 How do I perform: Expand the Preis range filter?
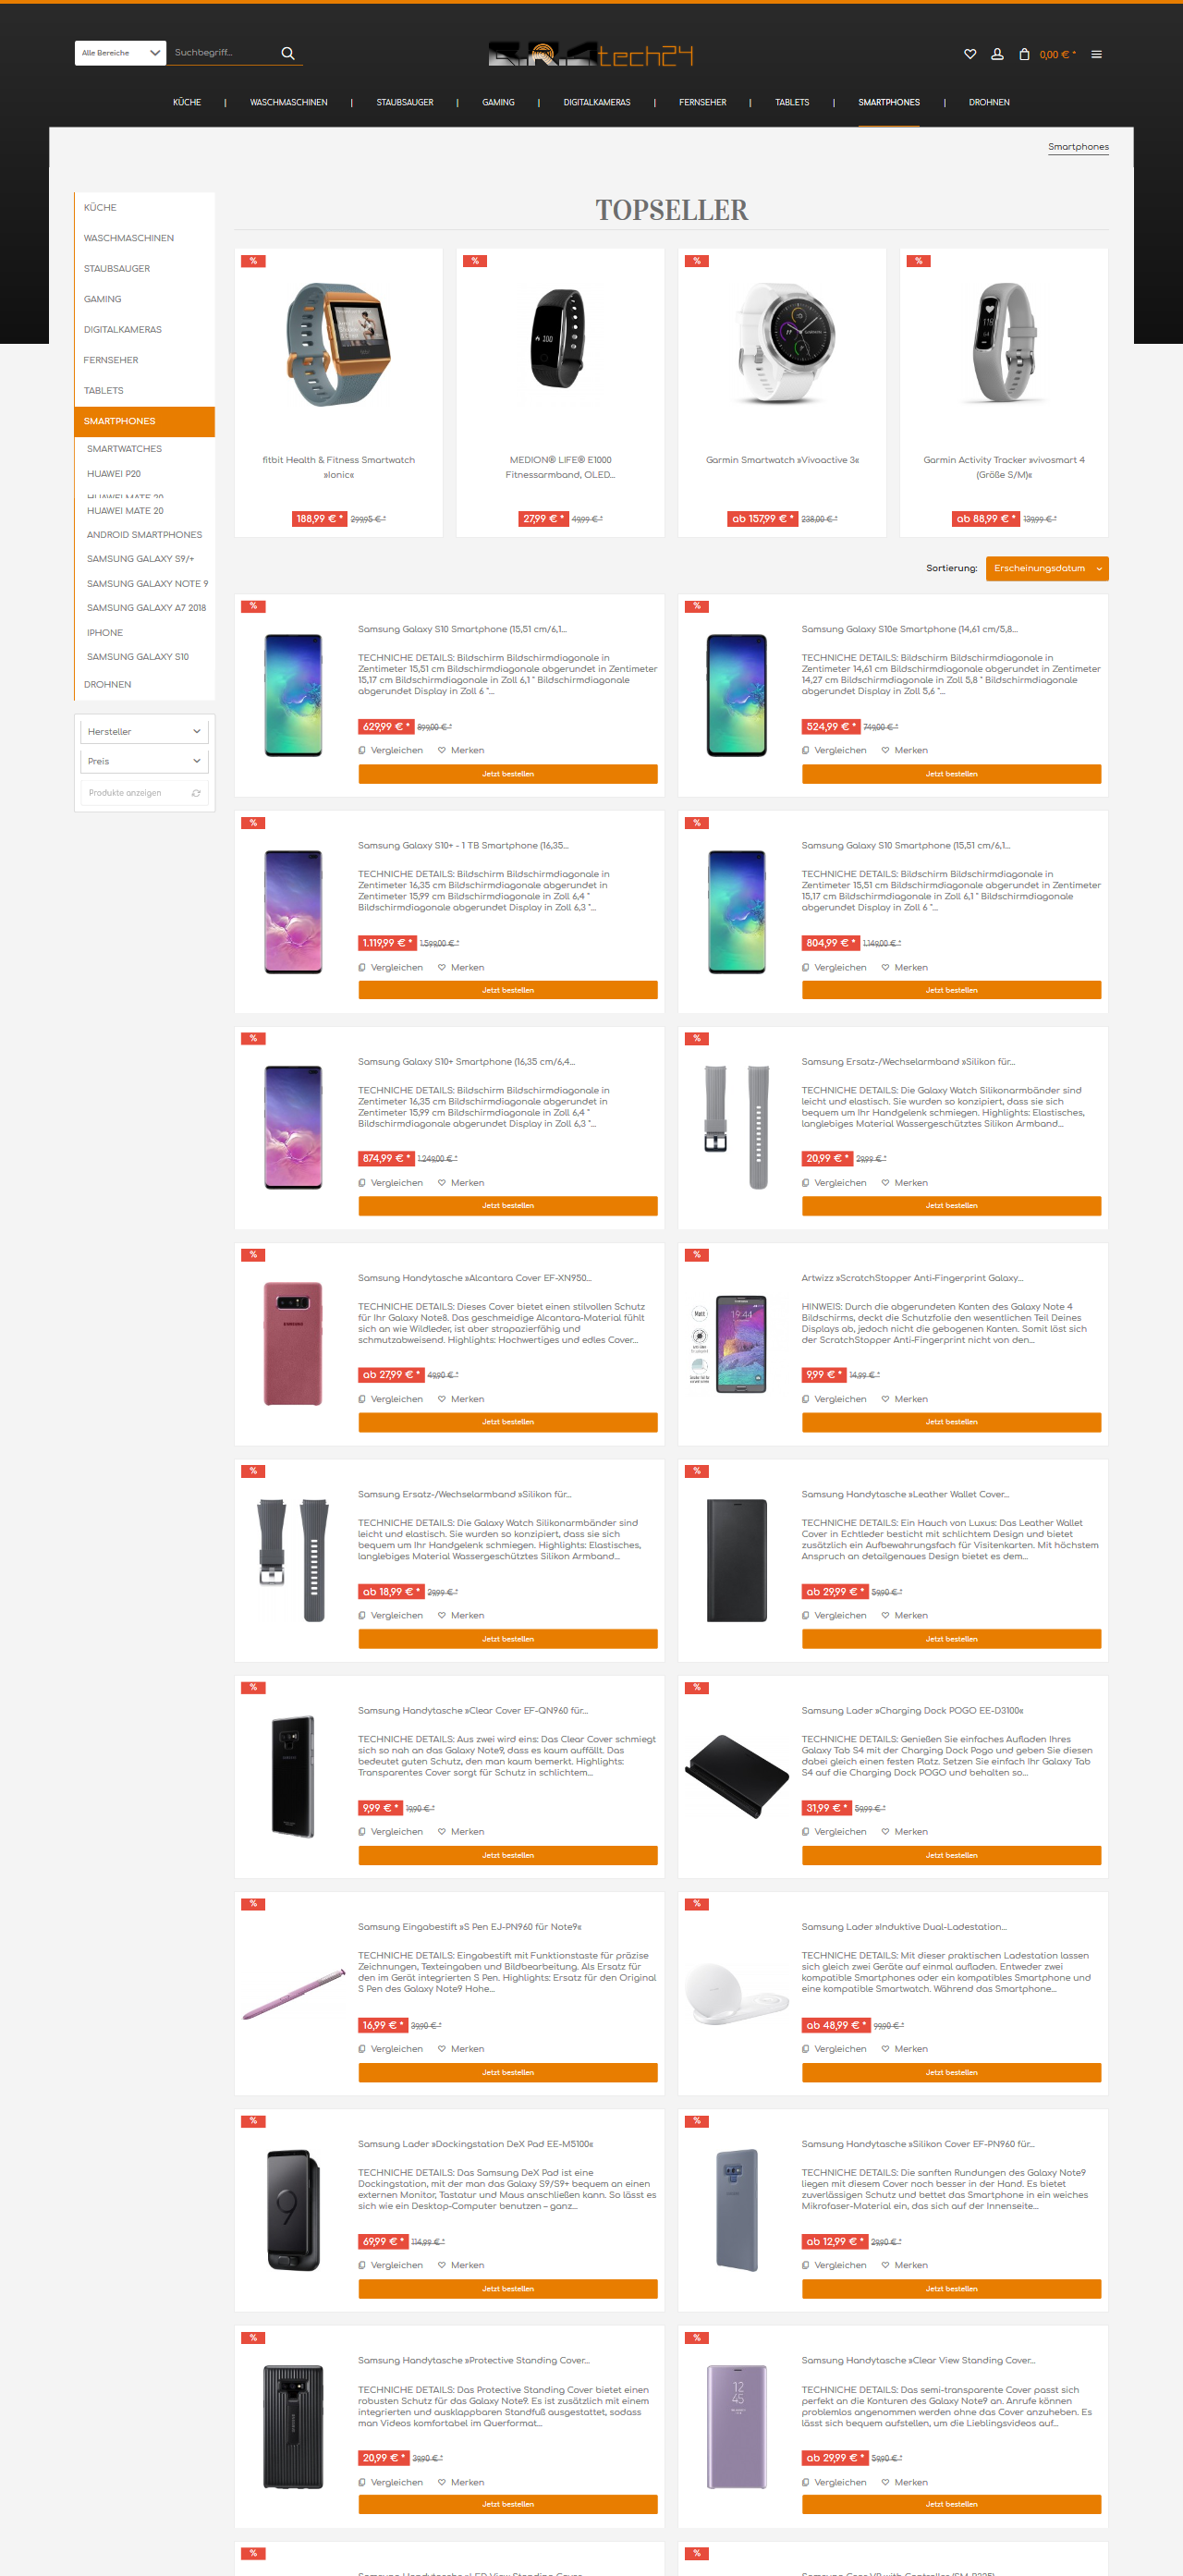click(x=144, y=761)
